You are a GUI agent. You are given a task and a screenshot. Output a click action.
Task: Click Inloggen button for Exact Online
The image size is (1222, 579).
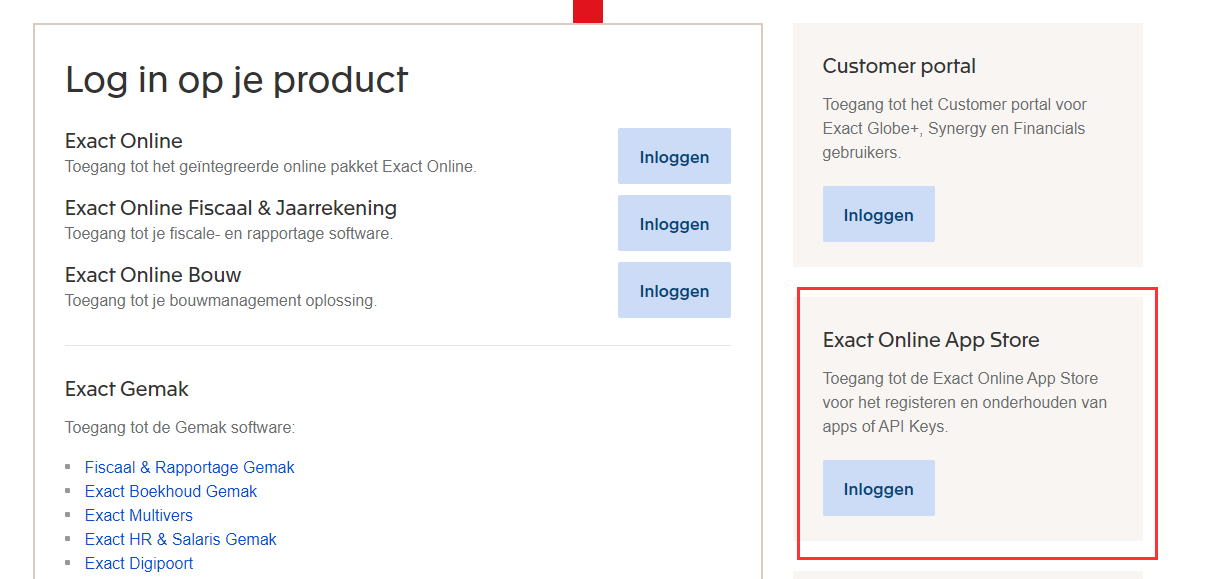pos(674,156)
